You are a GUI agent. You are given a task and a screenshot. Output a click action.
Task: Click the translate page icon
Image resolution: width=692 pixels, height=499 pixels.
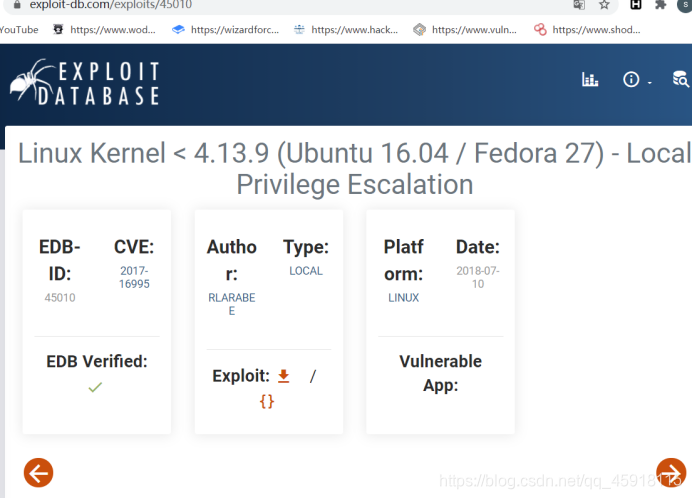point(579,5)
